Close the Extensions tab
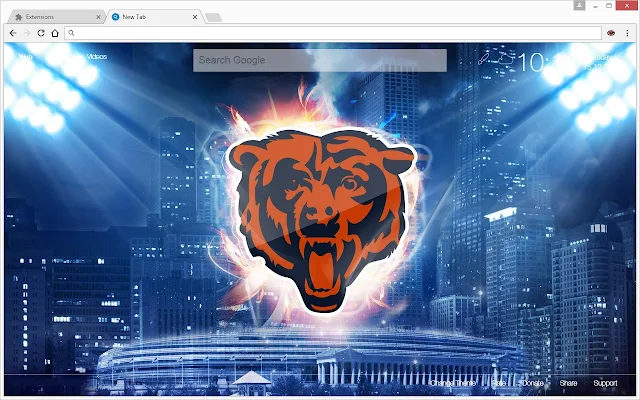The image size is (640, 400). (x=98, y=17)
